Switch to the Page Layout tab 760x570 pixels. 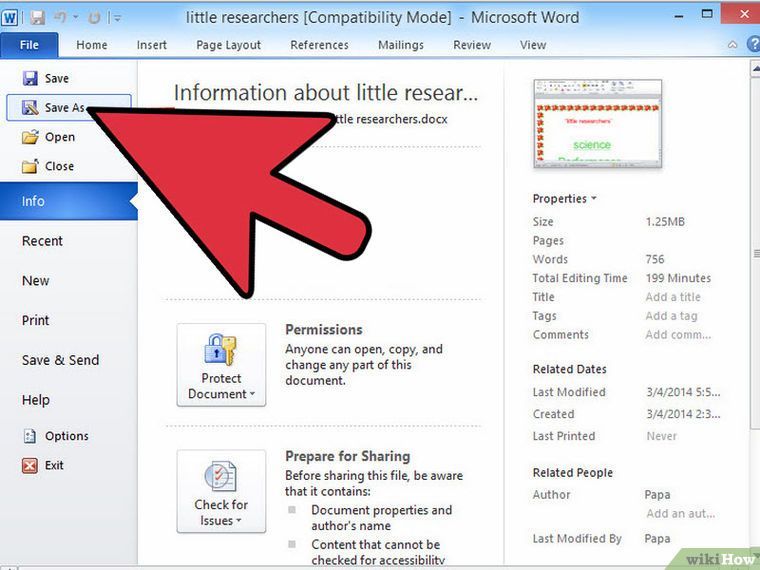tap(228, 45)
